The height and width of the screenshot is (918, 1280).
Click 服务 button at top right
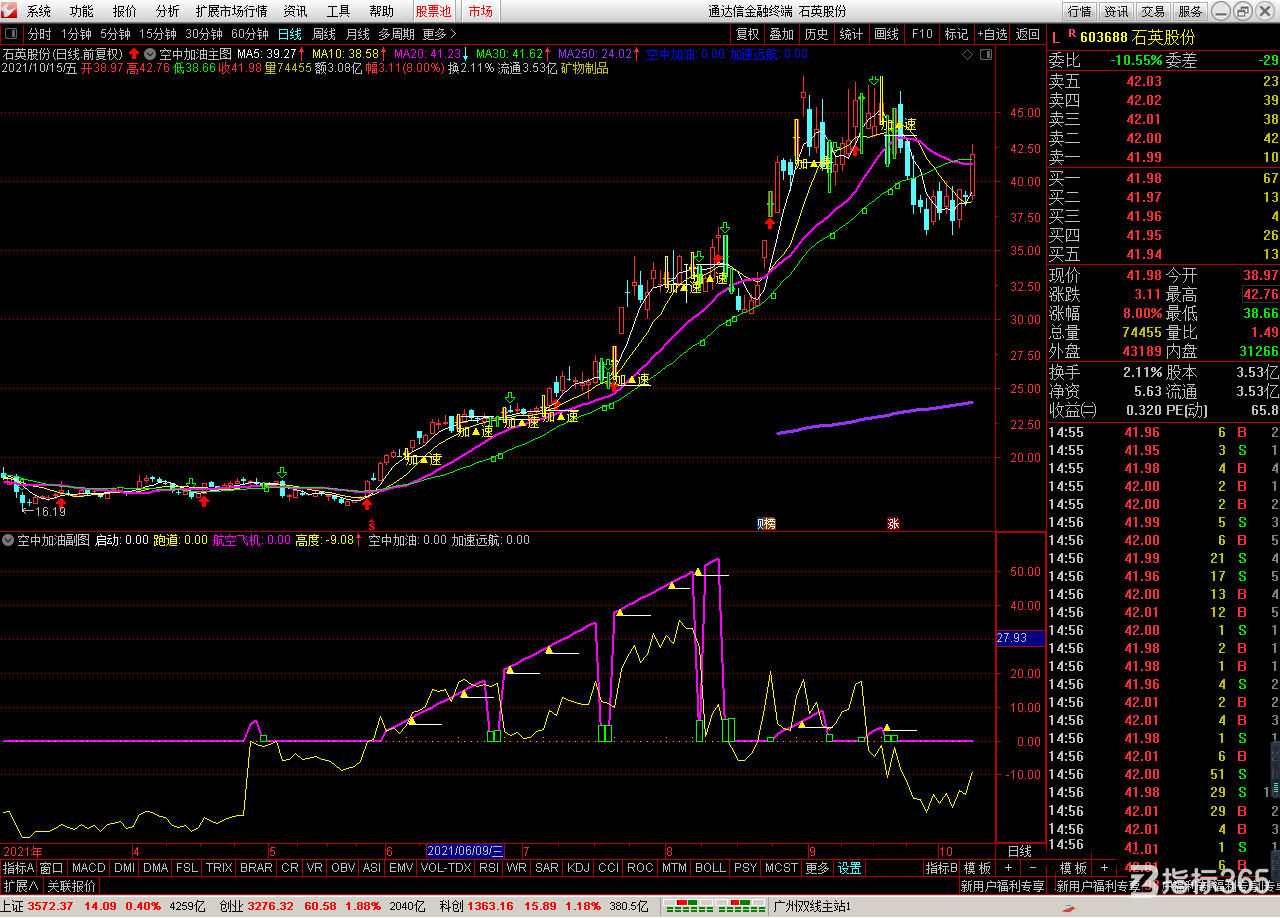[1190, 11]
